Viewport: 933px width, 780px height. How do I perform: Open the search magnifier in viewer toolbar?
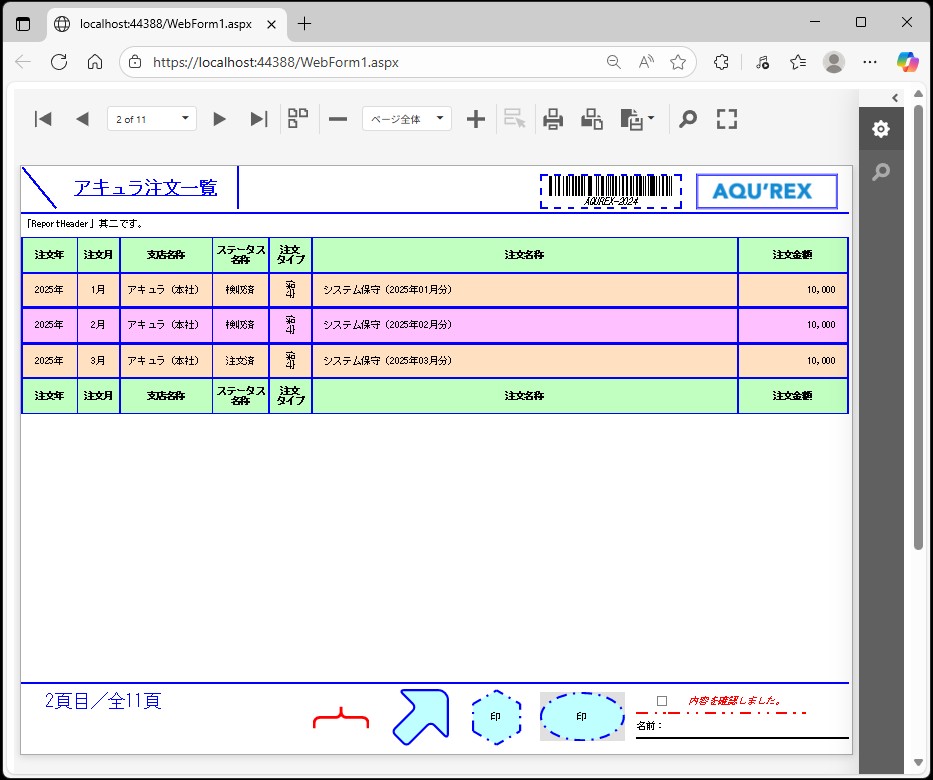pyautogui.click(x=688, y=120)
